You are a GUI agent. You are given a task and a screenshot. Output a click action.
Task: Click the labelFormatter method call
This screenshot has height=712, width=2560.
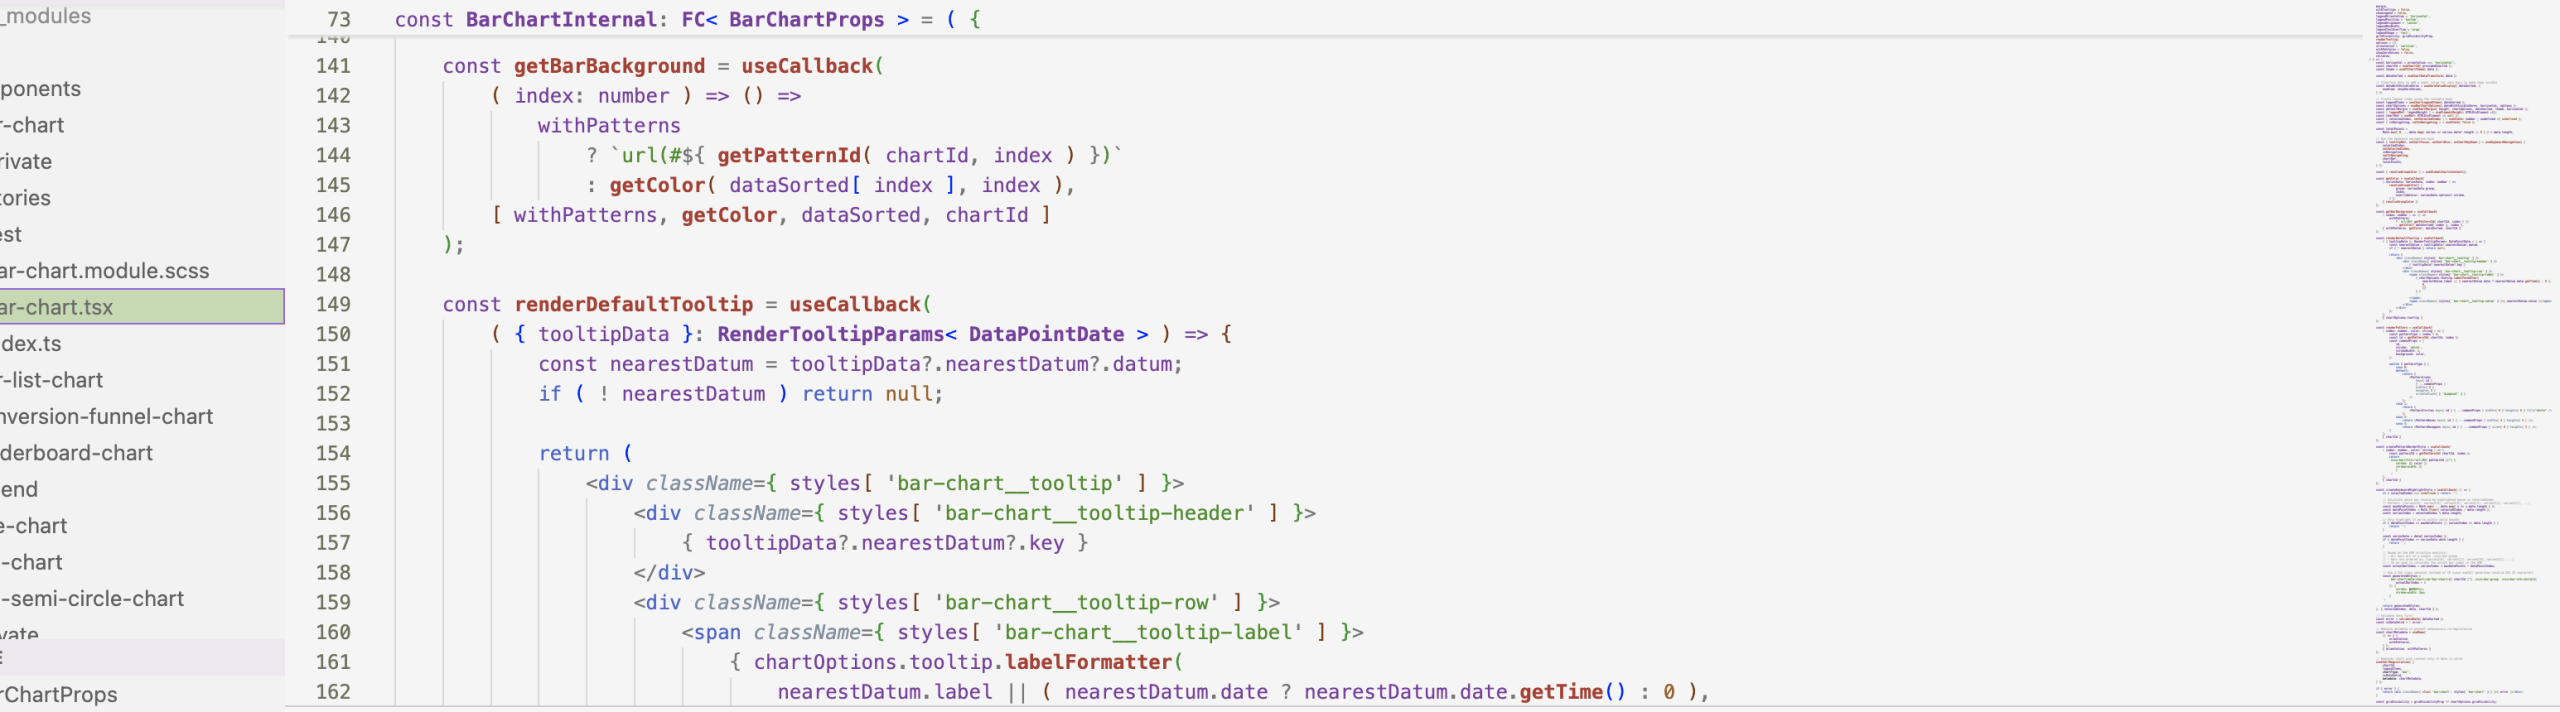(1087, 662)
